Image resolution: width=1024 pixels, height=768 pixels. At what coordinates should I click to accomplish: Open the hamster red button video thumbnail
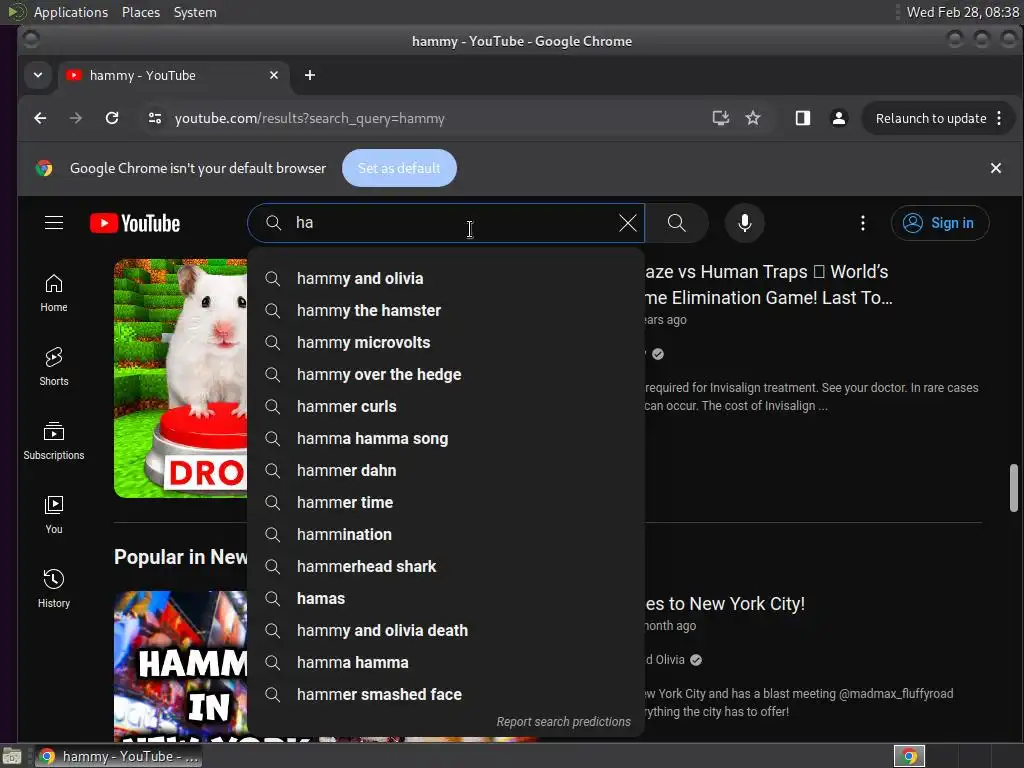[x=181, y=379]
